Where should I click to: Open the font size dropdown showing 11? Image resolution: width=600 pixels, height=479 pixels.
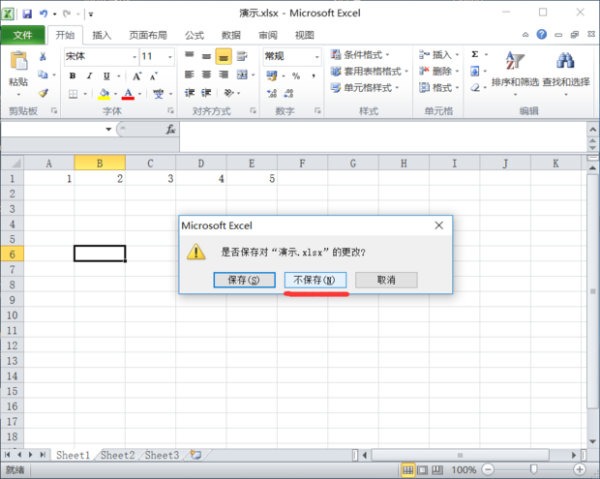pyautogui.click(x=170, y=57)
